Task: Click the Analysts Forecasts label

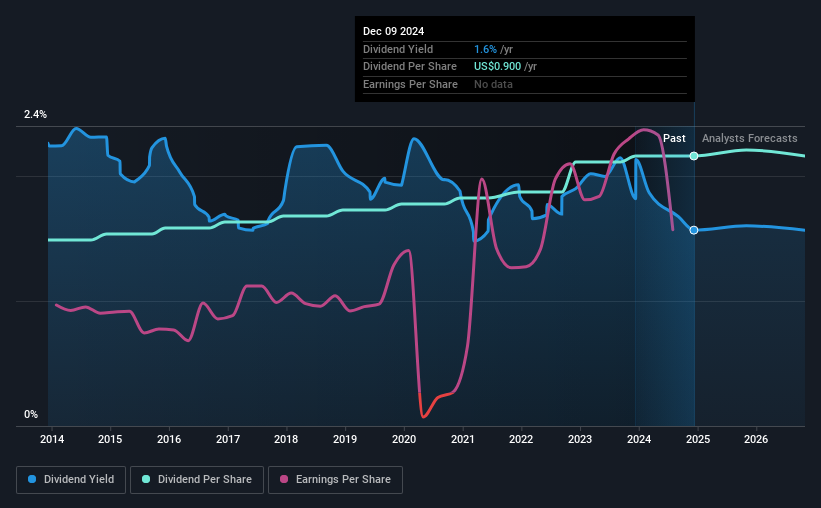Action: click(750, 138)
